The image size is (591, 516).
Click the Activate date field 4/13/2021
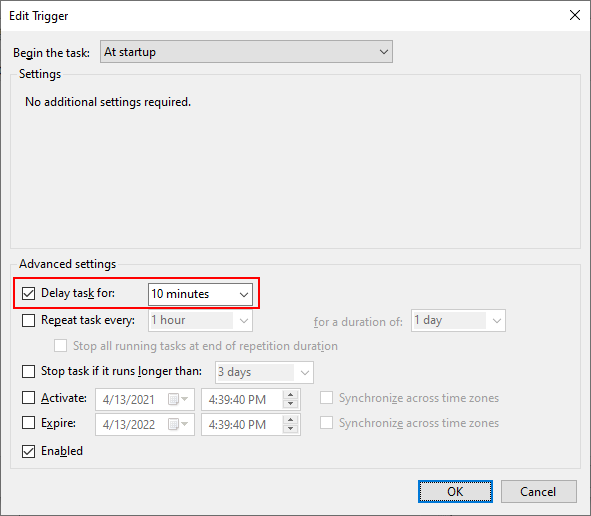coord(145,399)
